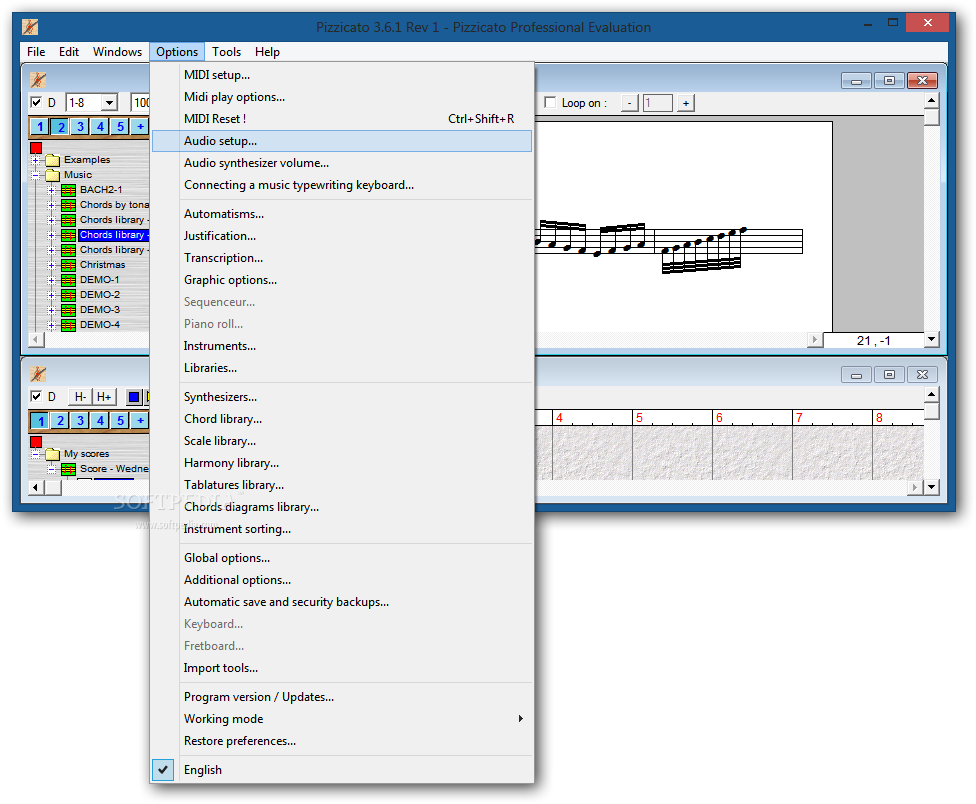Expand the Christmas tree node
This screenshot has width=976, height=804.
52,264
